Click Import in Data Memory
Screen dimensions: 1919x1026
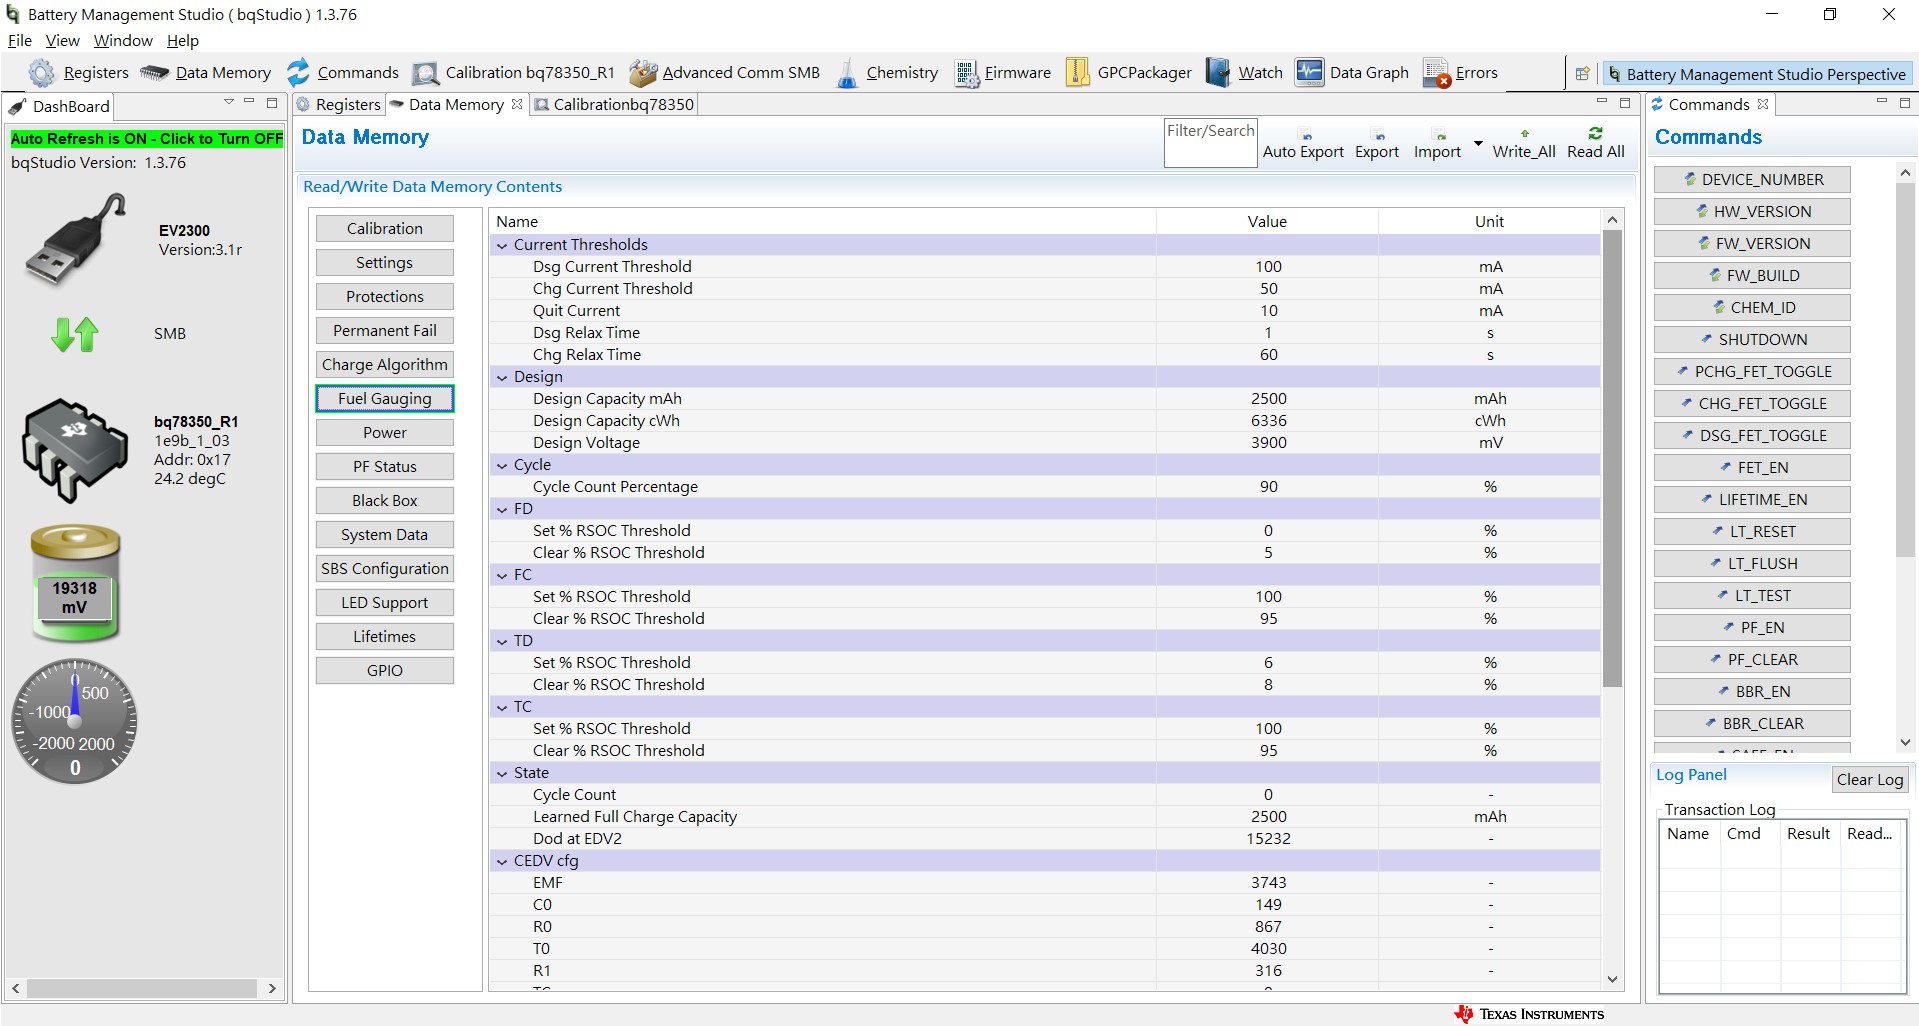coord(1437,143)
